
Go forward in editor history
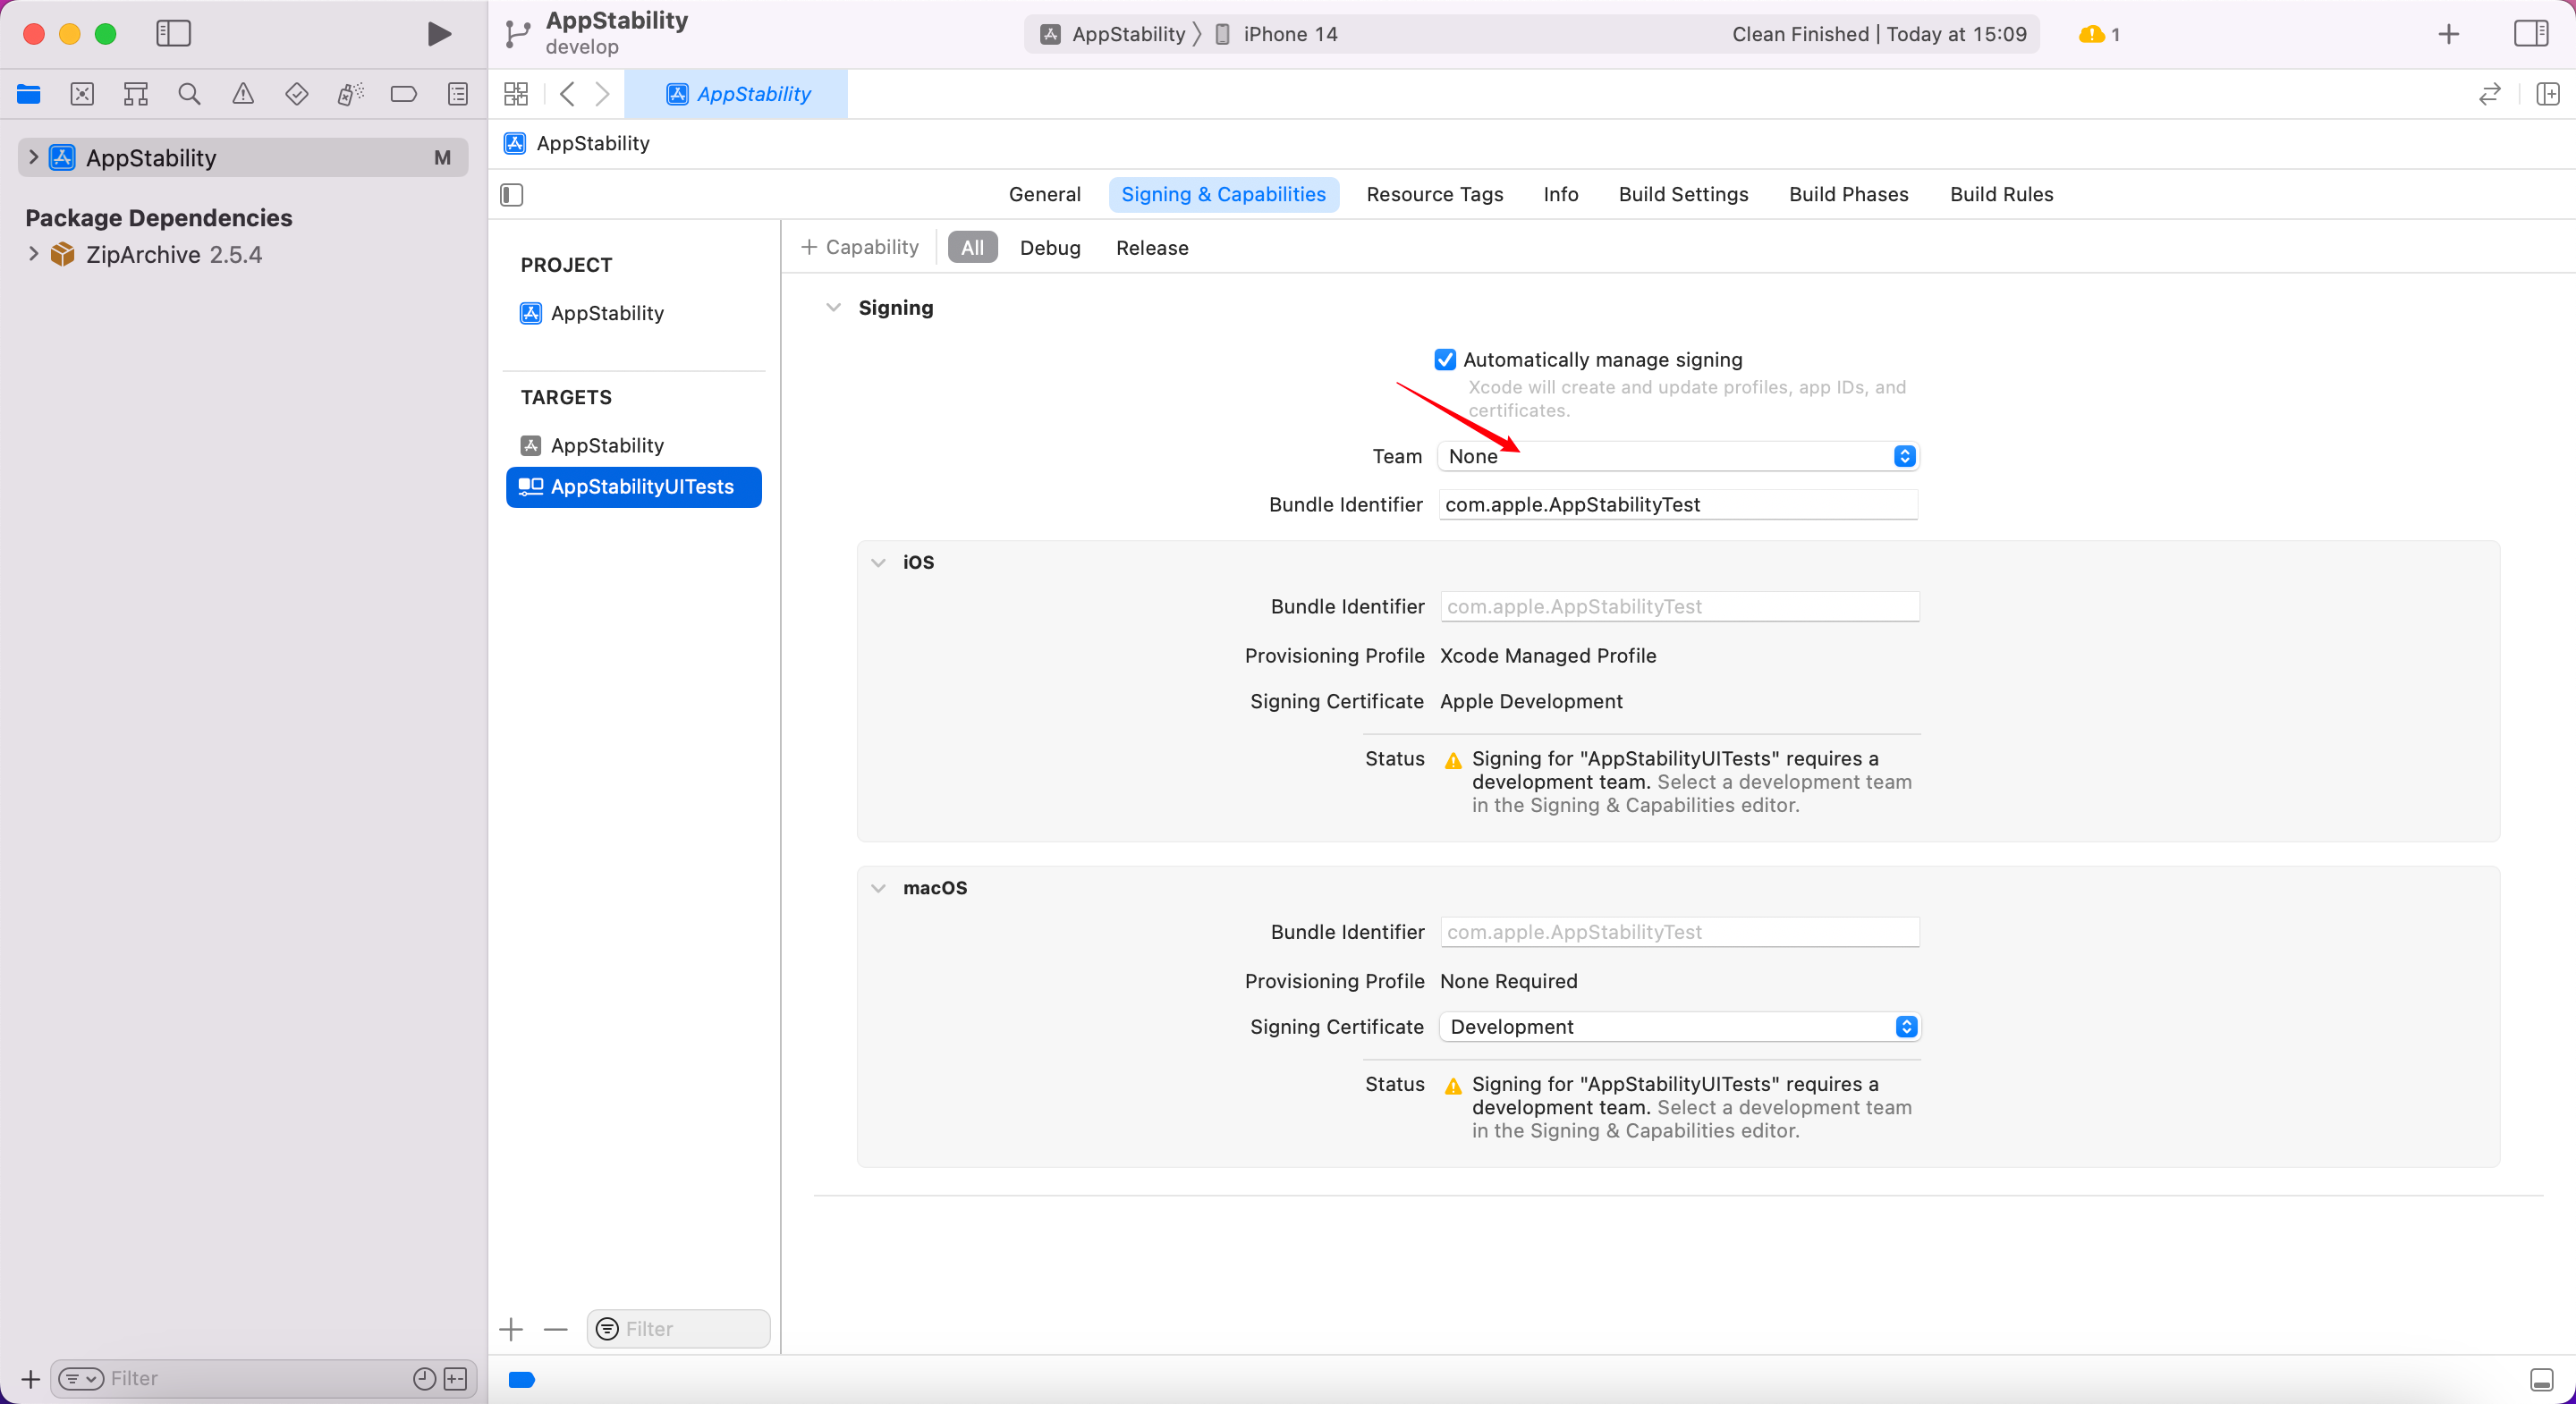[602, 94]
